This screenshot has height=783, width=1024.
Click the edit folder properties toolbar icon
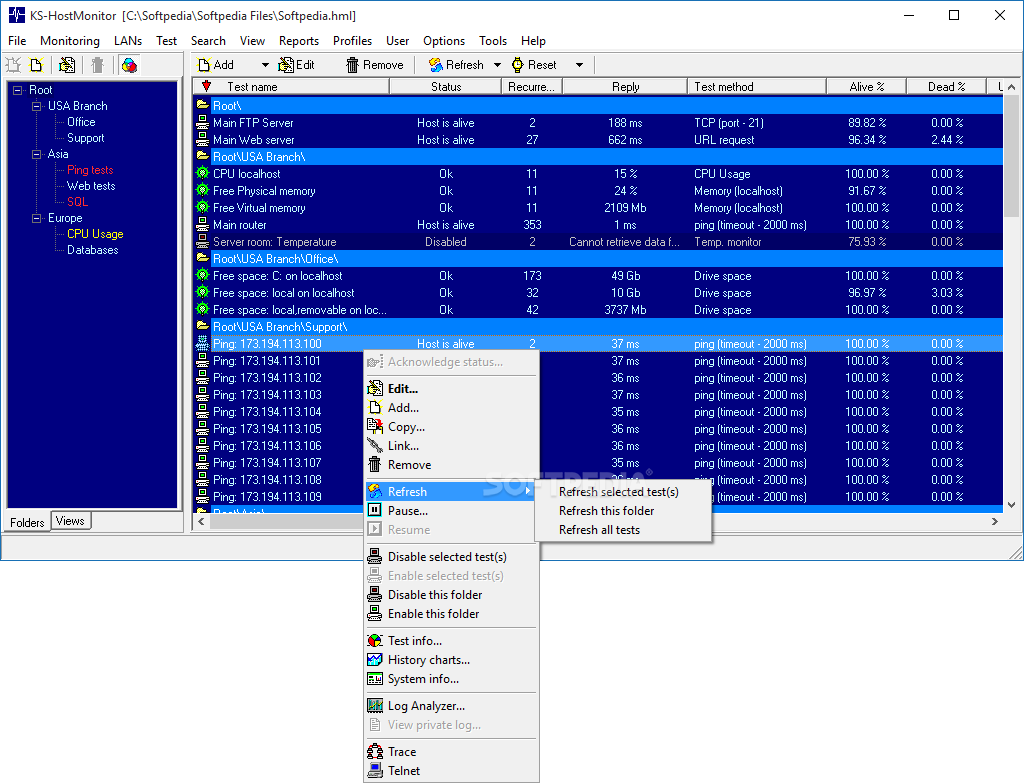67,65
